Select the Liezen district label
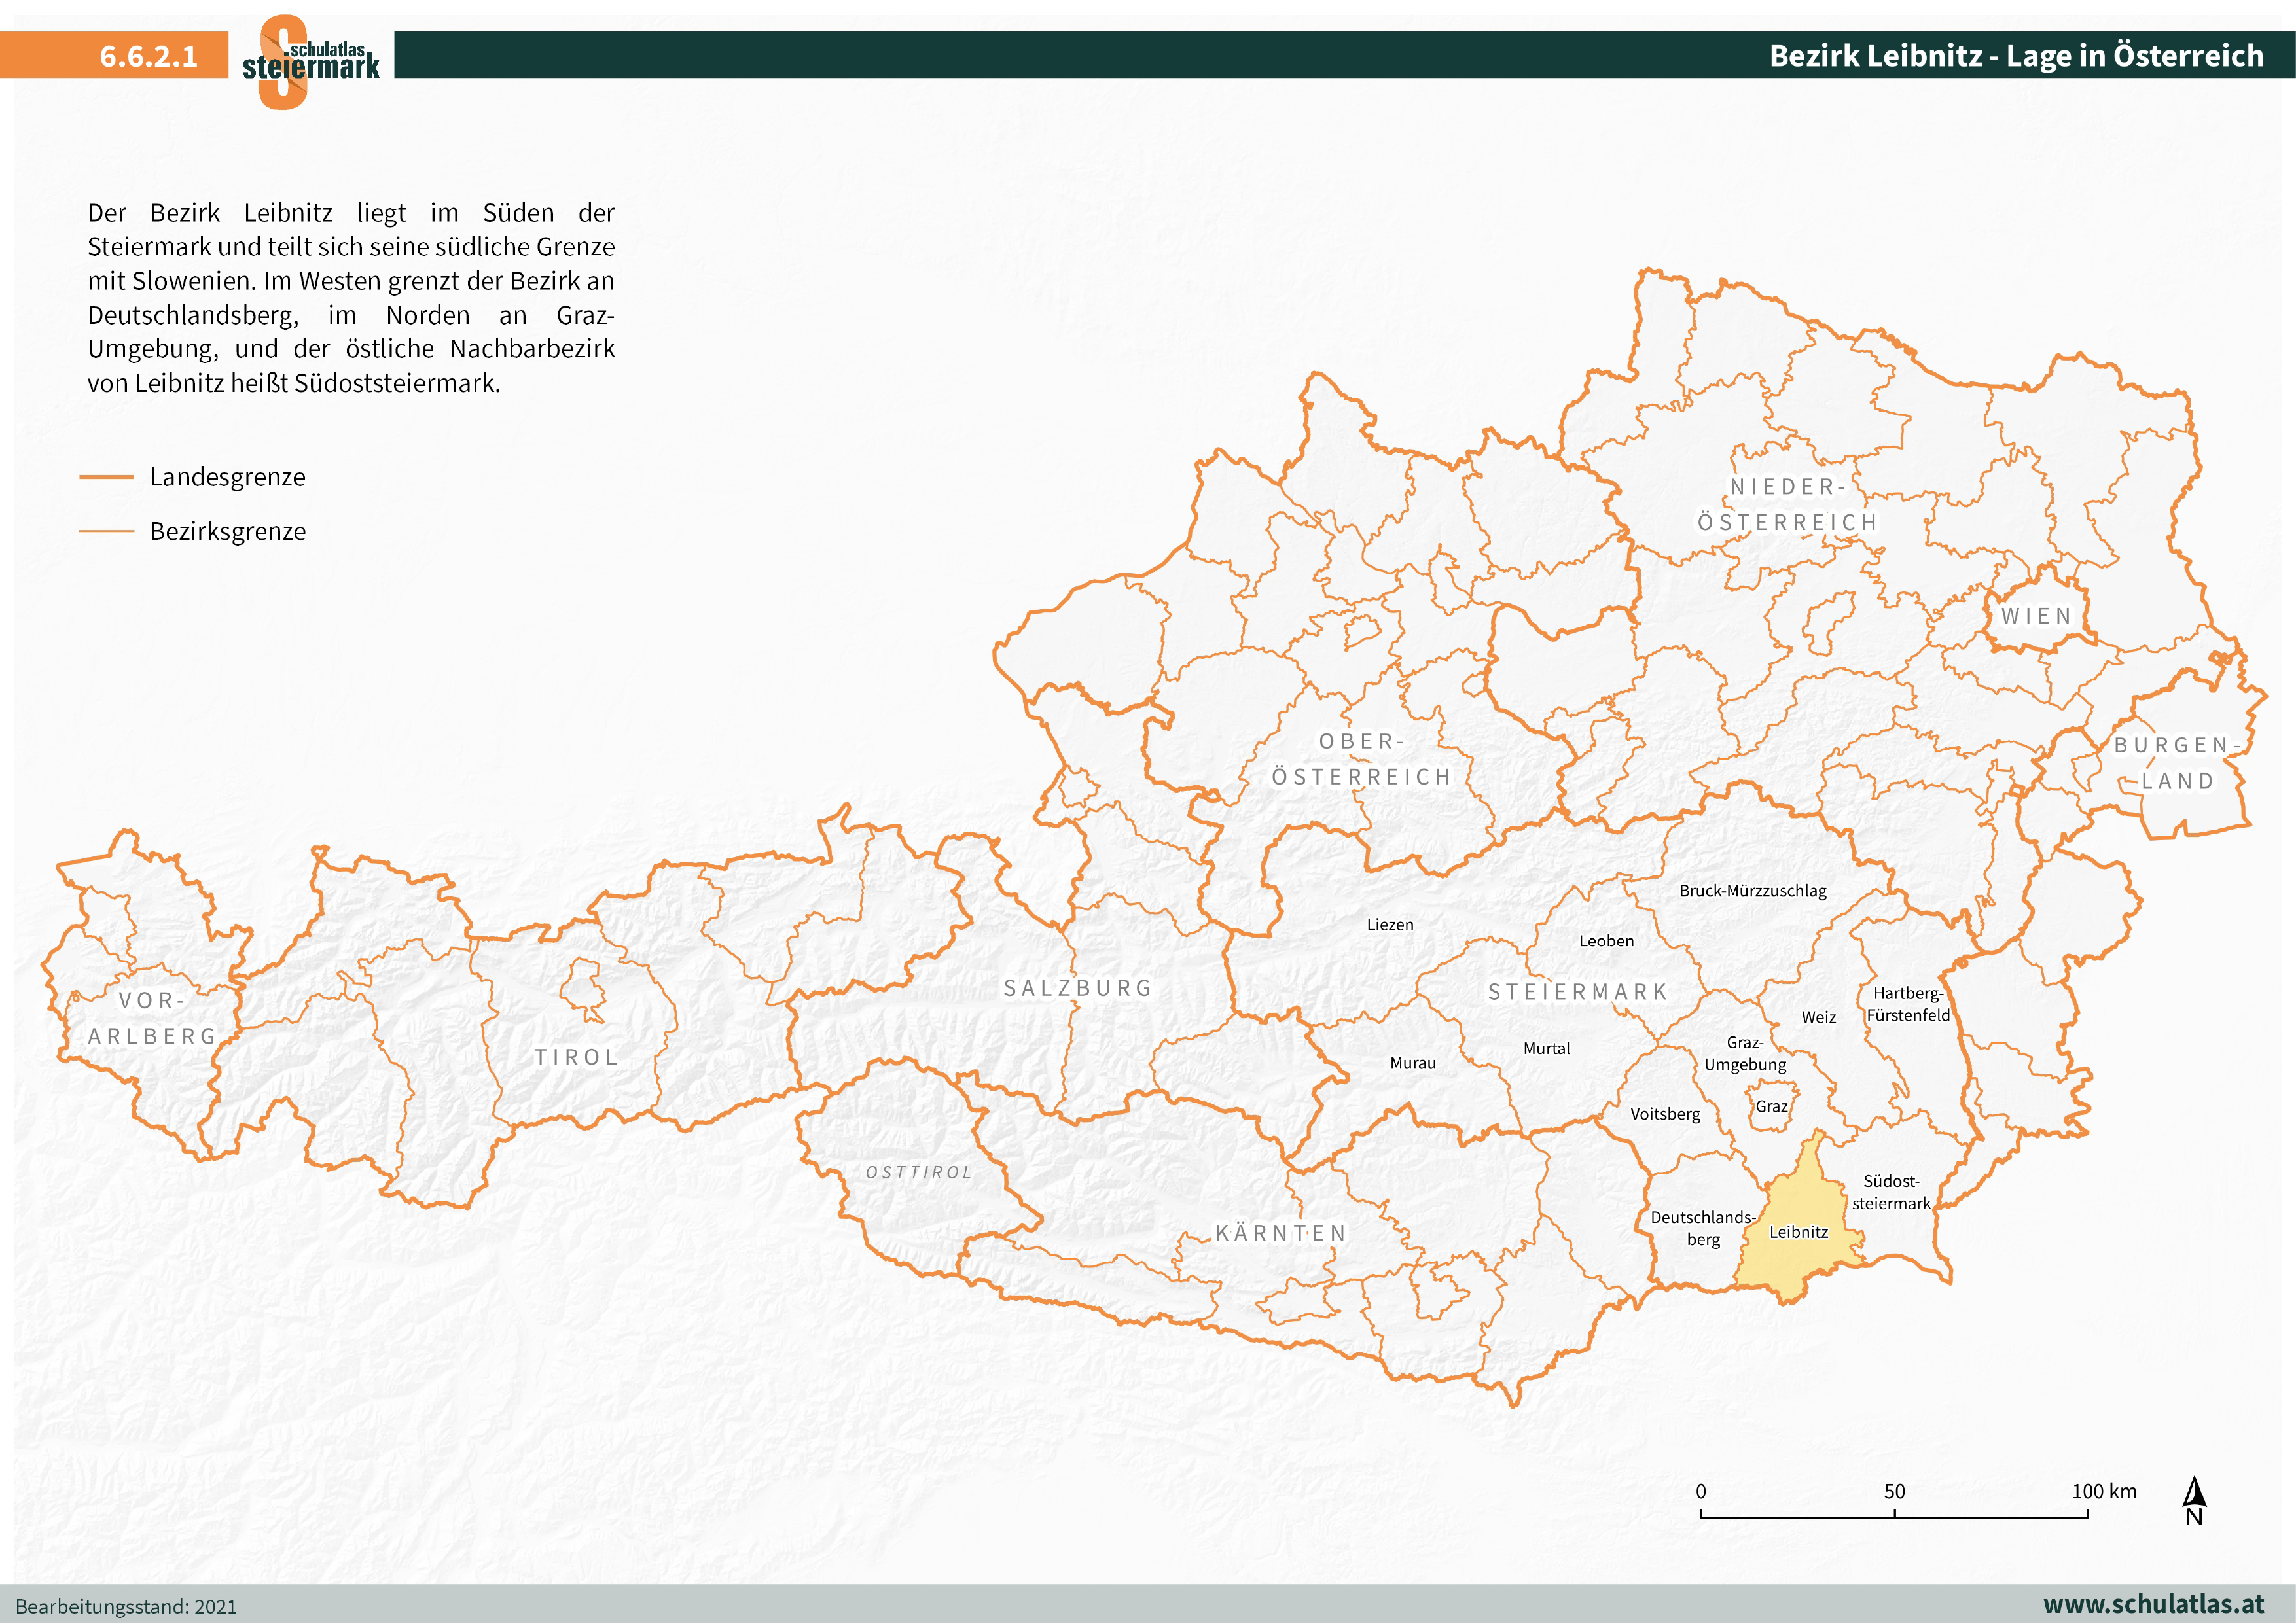 point(1390,925)
